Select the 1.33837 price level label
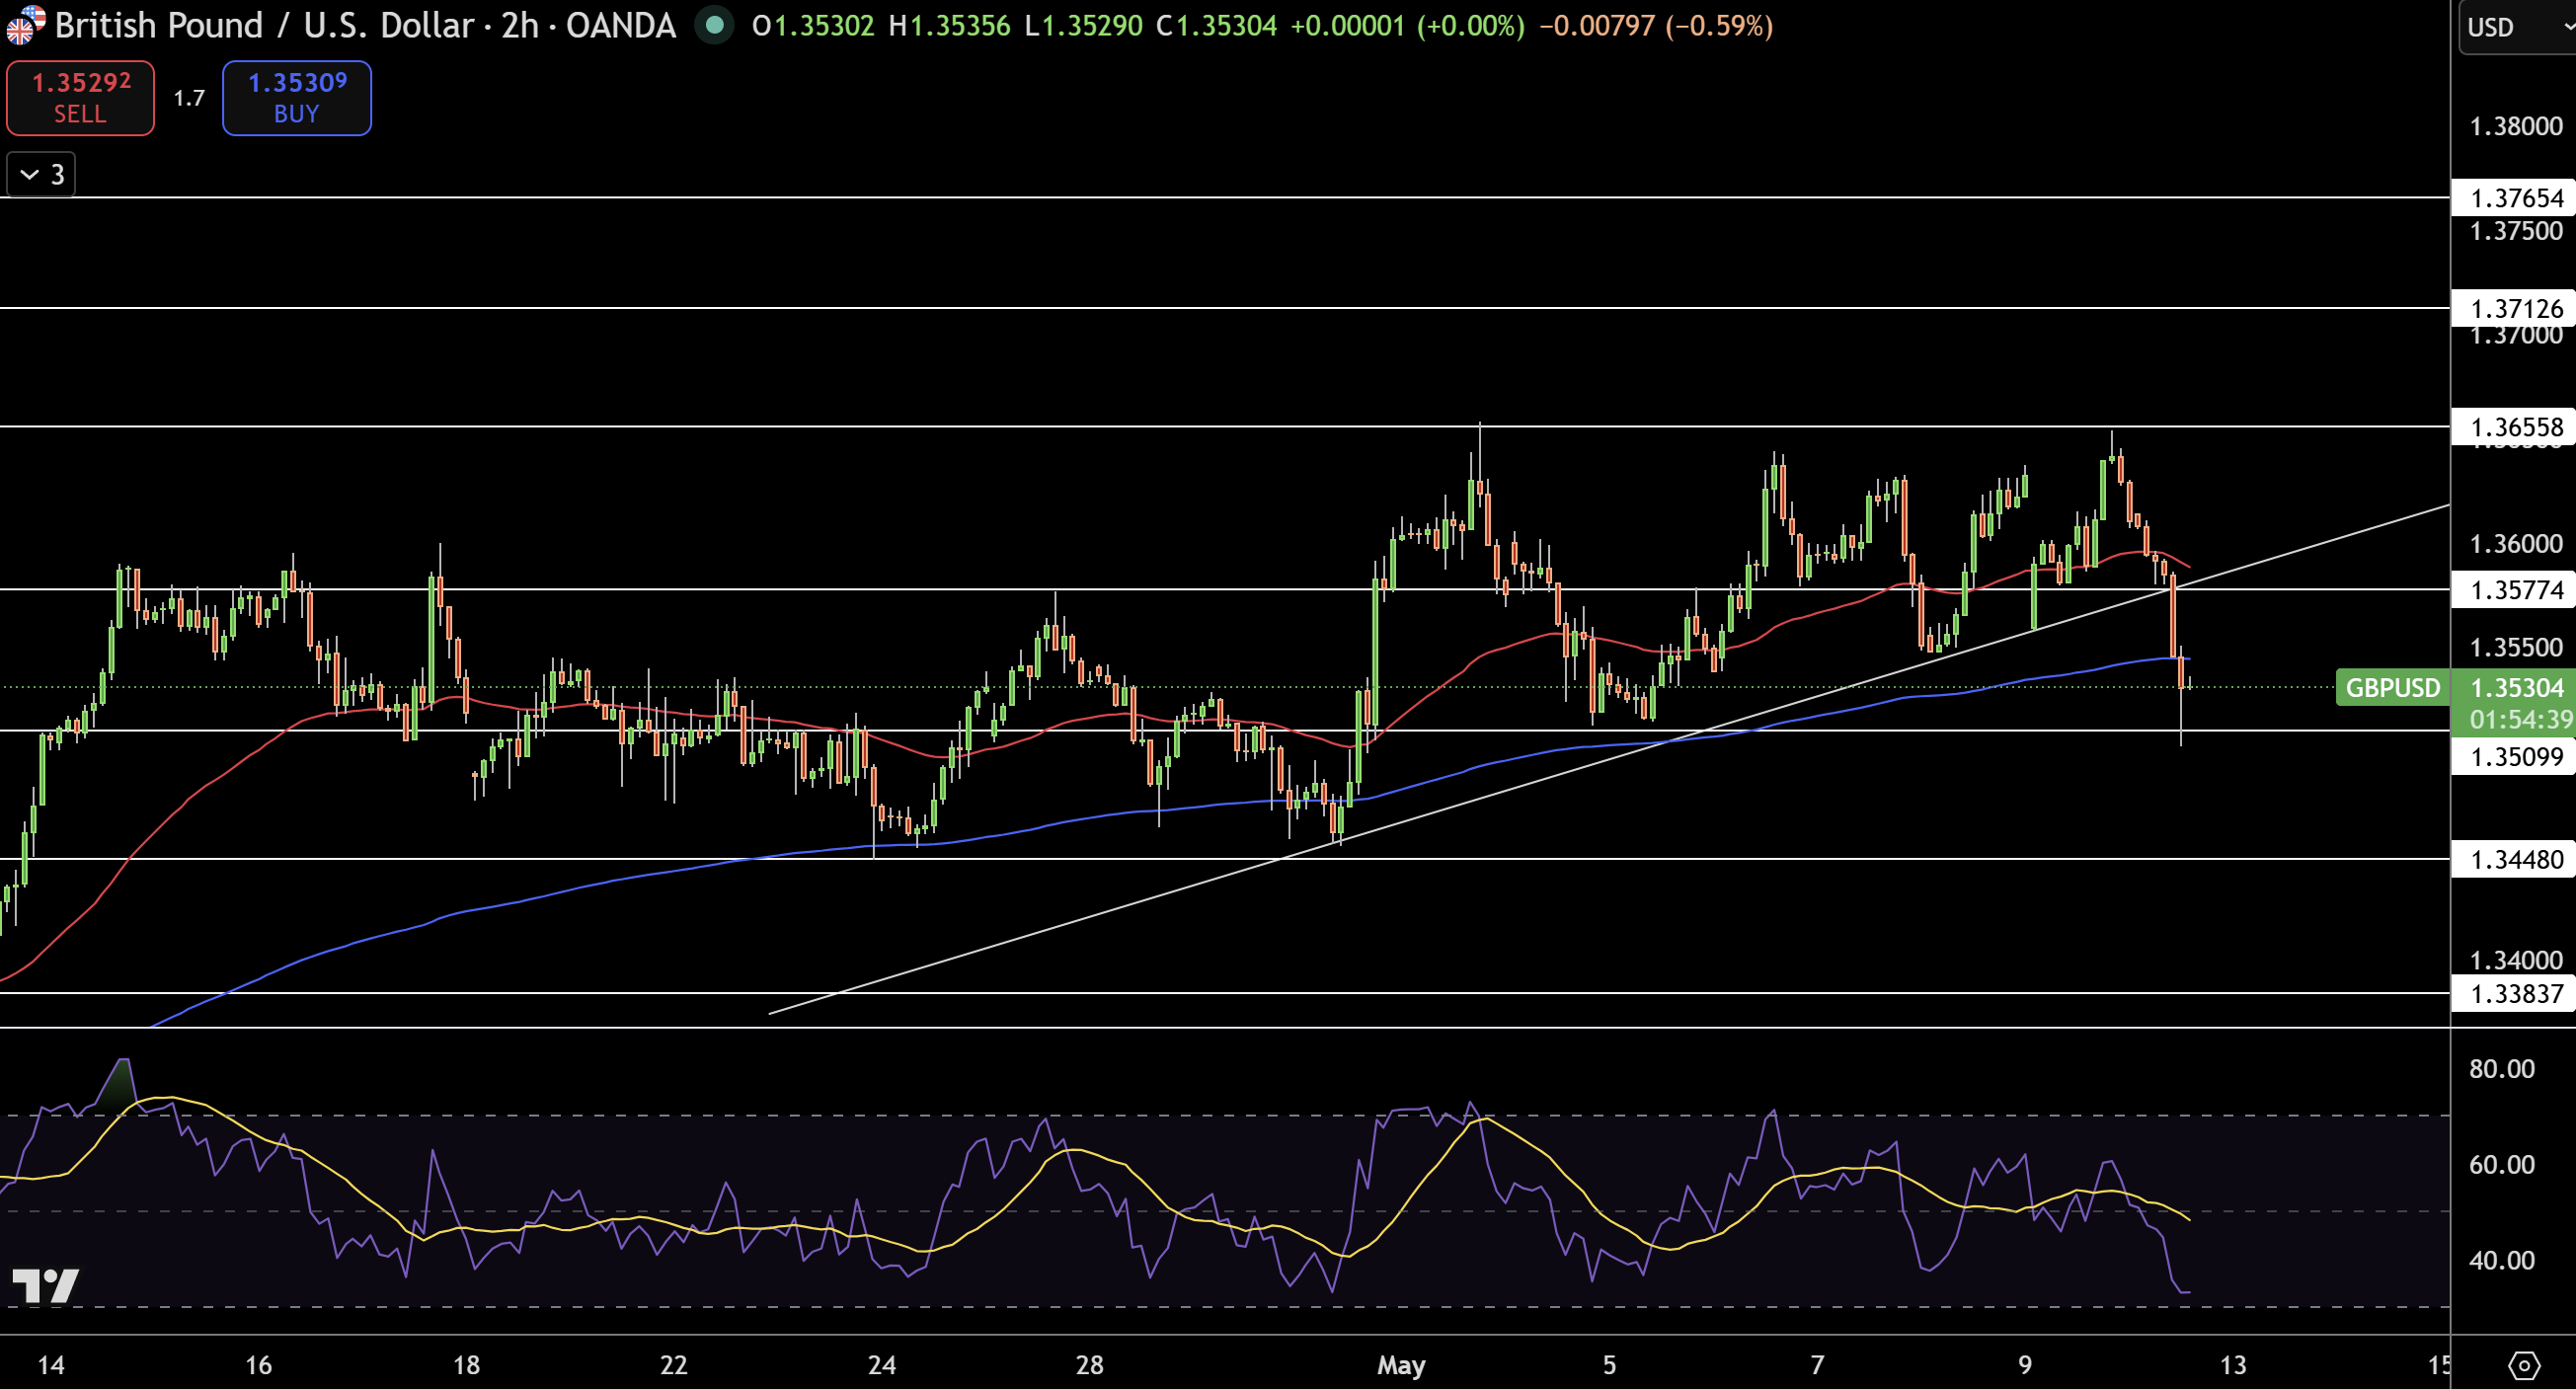The height and width of the screenshot is (1389, 2576). click(x=2514, y=993)
